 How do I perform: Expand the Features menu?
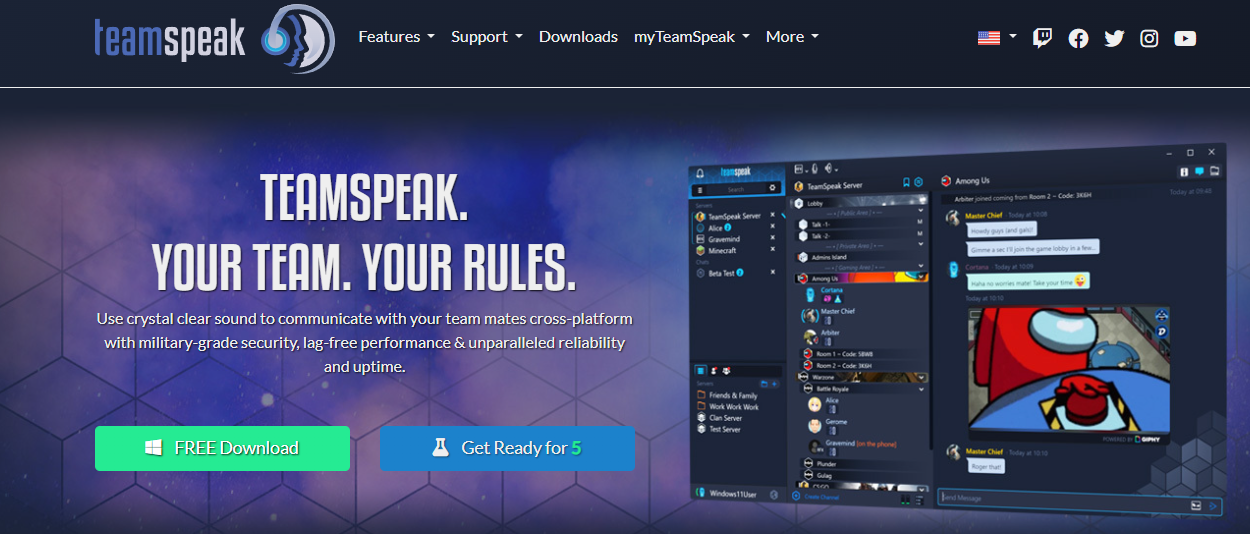(396, 37)
